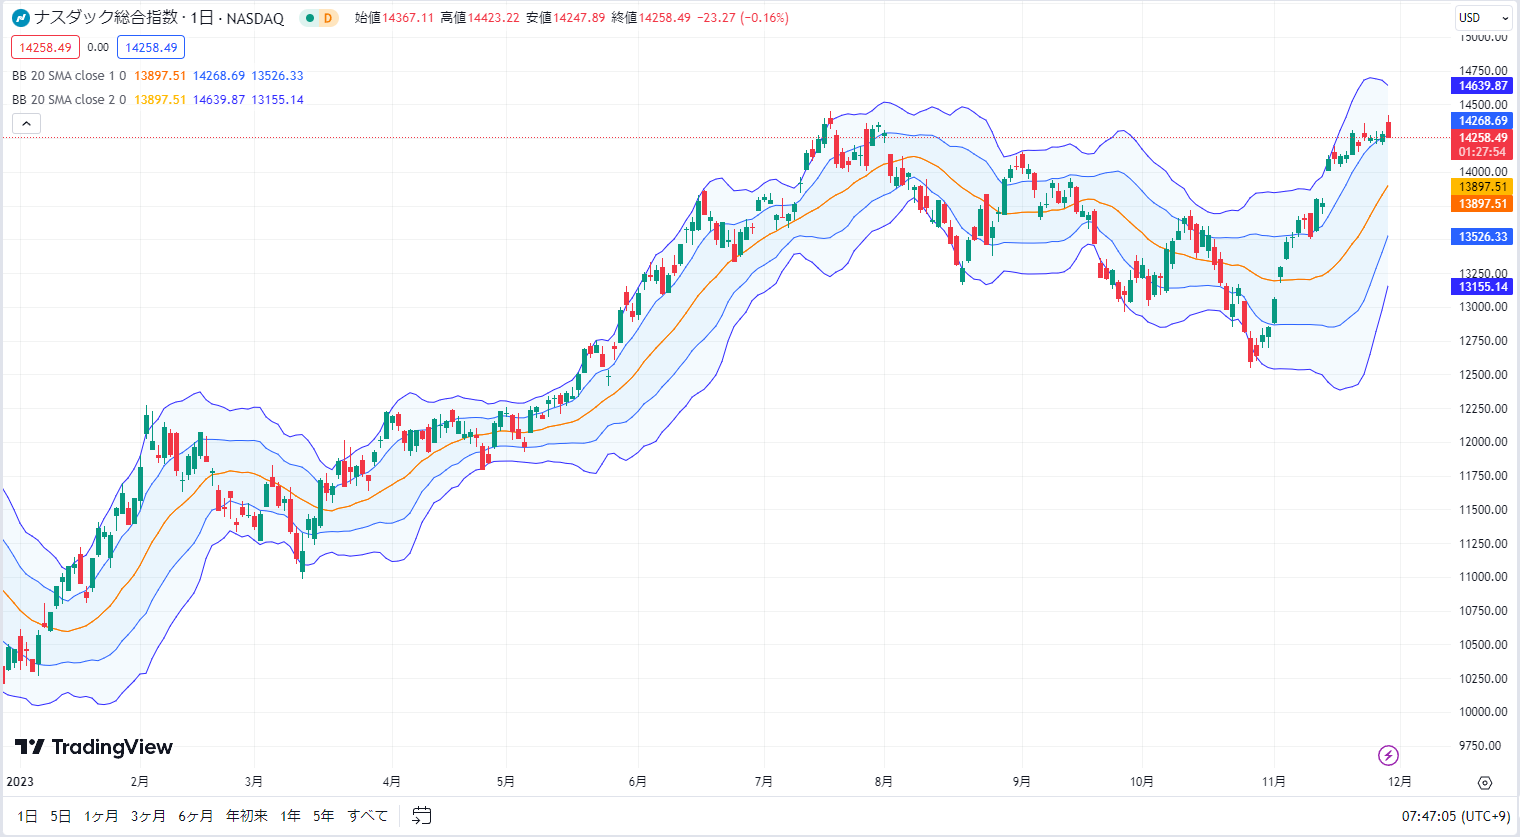Click the blue buy price 14258.49 button
Screen dimensions: 1520x837
coord(151,47)
